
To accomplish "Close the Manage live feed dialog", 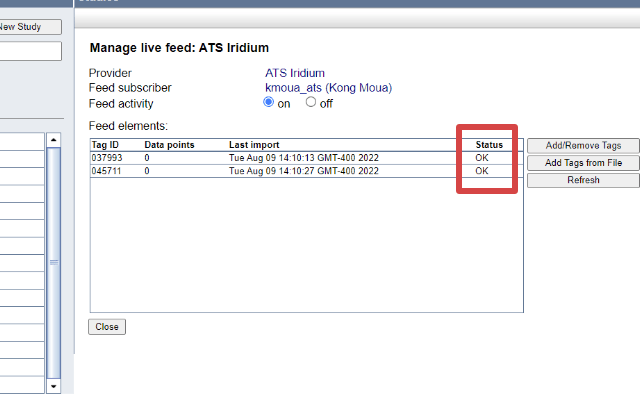I will click(x=107, y=327).
